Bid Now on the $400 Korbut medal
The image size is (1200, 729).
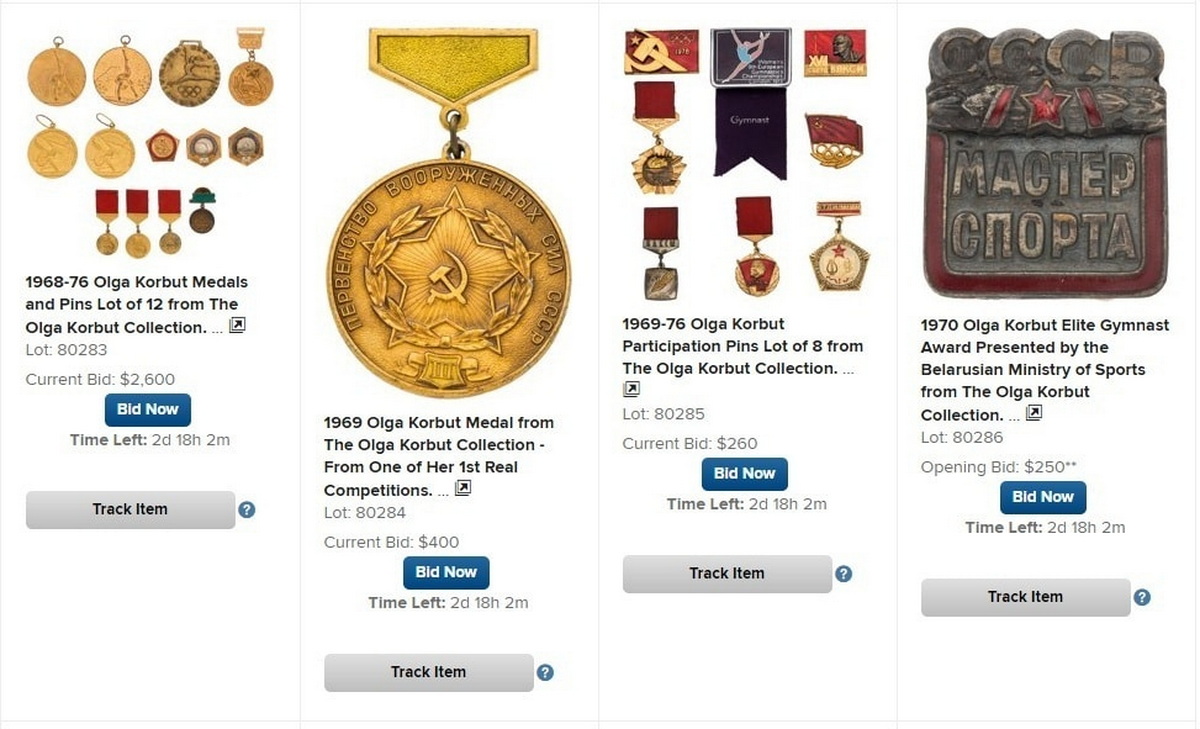(x=446, y=573)
